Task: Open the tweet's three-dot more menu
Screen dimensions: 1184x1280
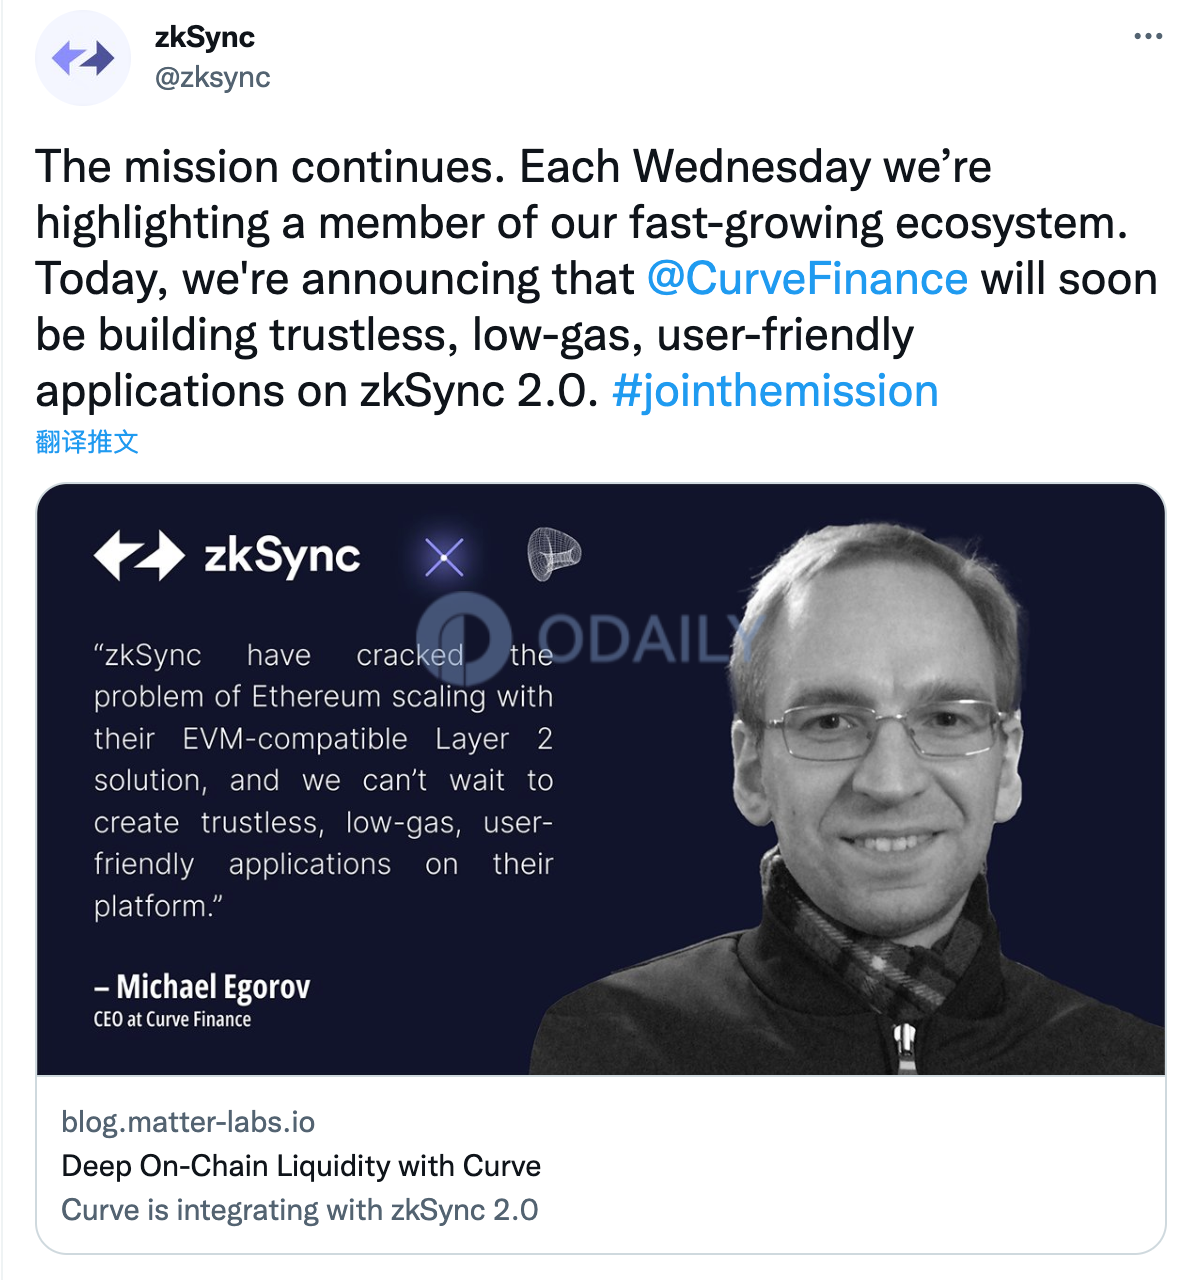Action: pos(1148,36)
